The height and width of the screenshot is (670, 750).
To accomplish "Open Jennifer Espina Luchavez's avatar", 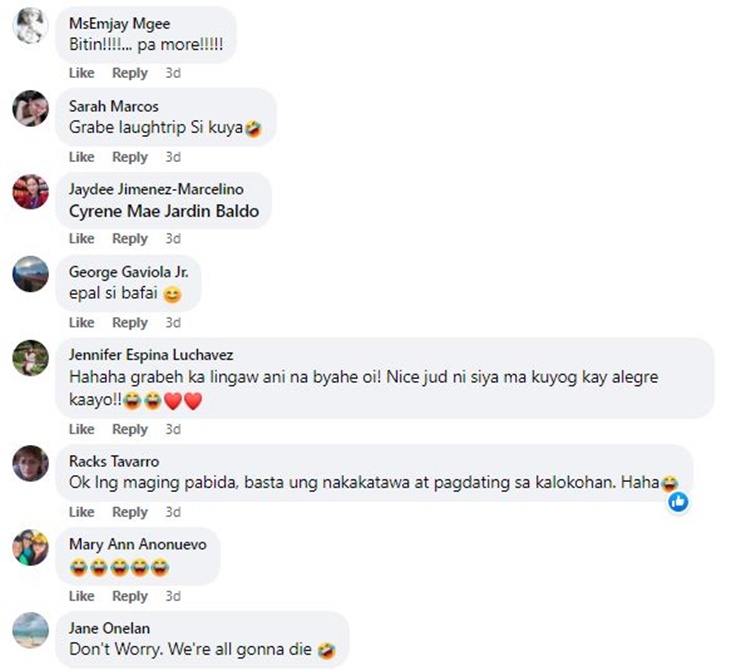I will (30, 357).
